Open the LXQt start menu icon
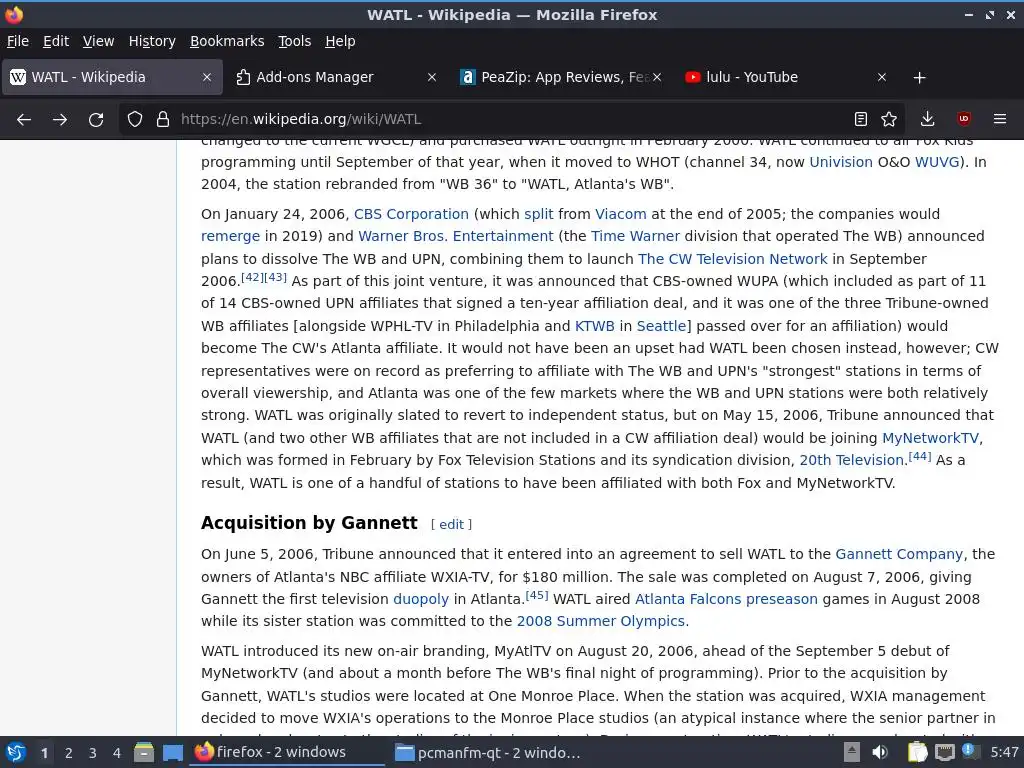 point(15,752)
